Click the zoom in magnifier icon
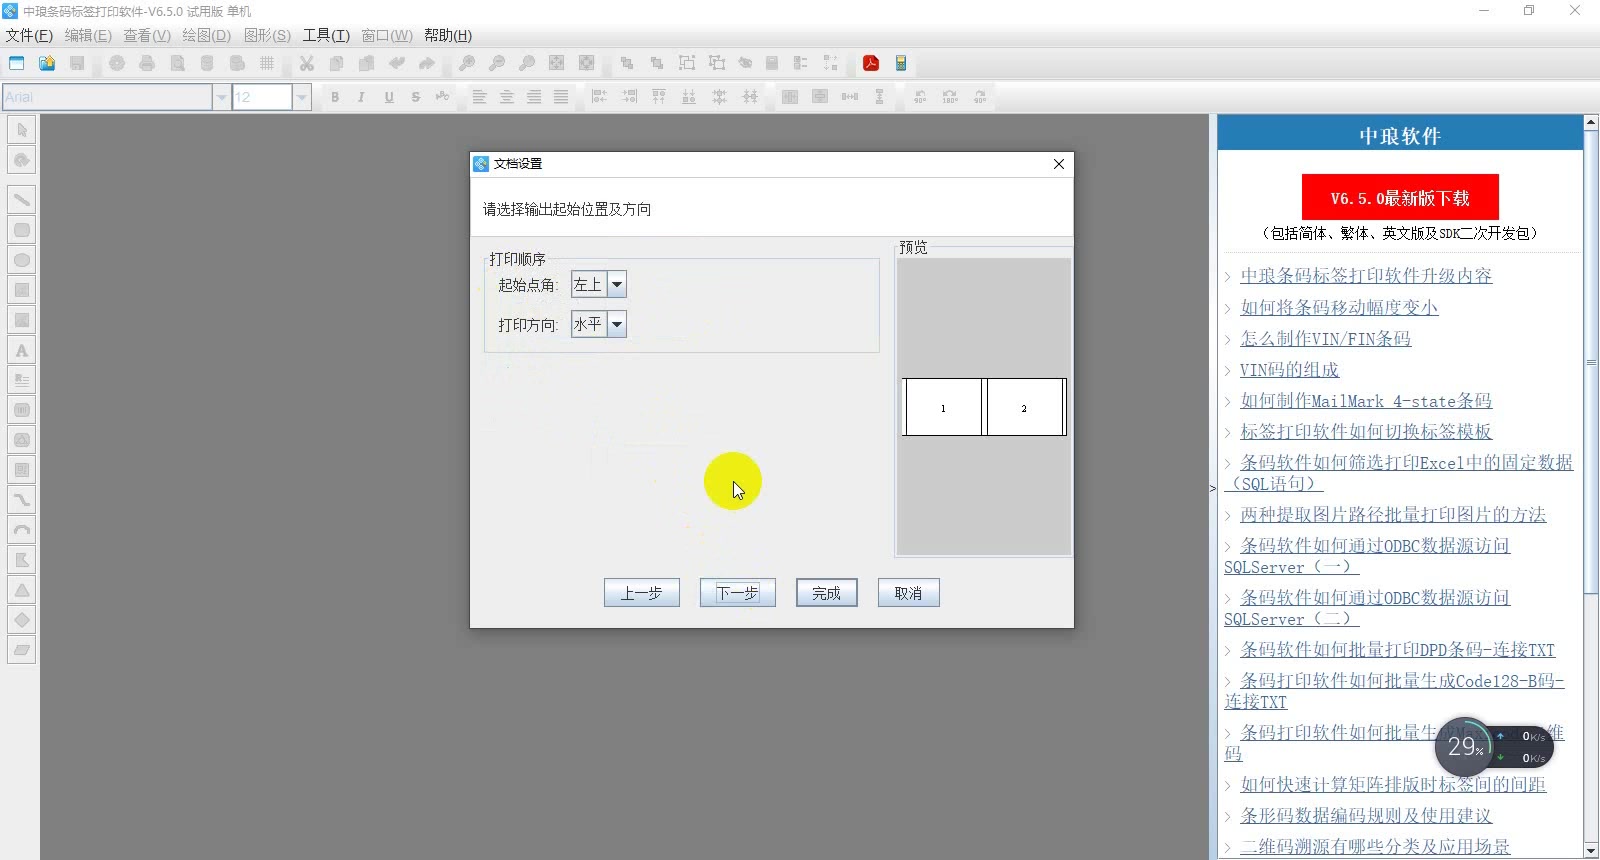The height and width of the screenshot is (860, 1600). click(x=467, y=63)
